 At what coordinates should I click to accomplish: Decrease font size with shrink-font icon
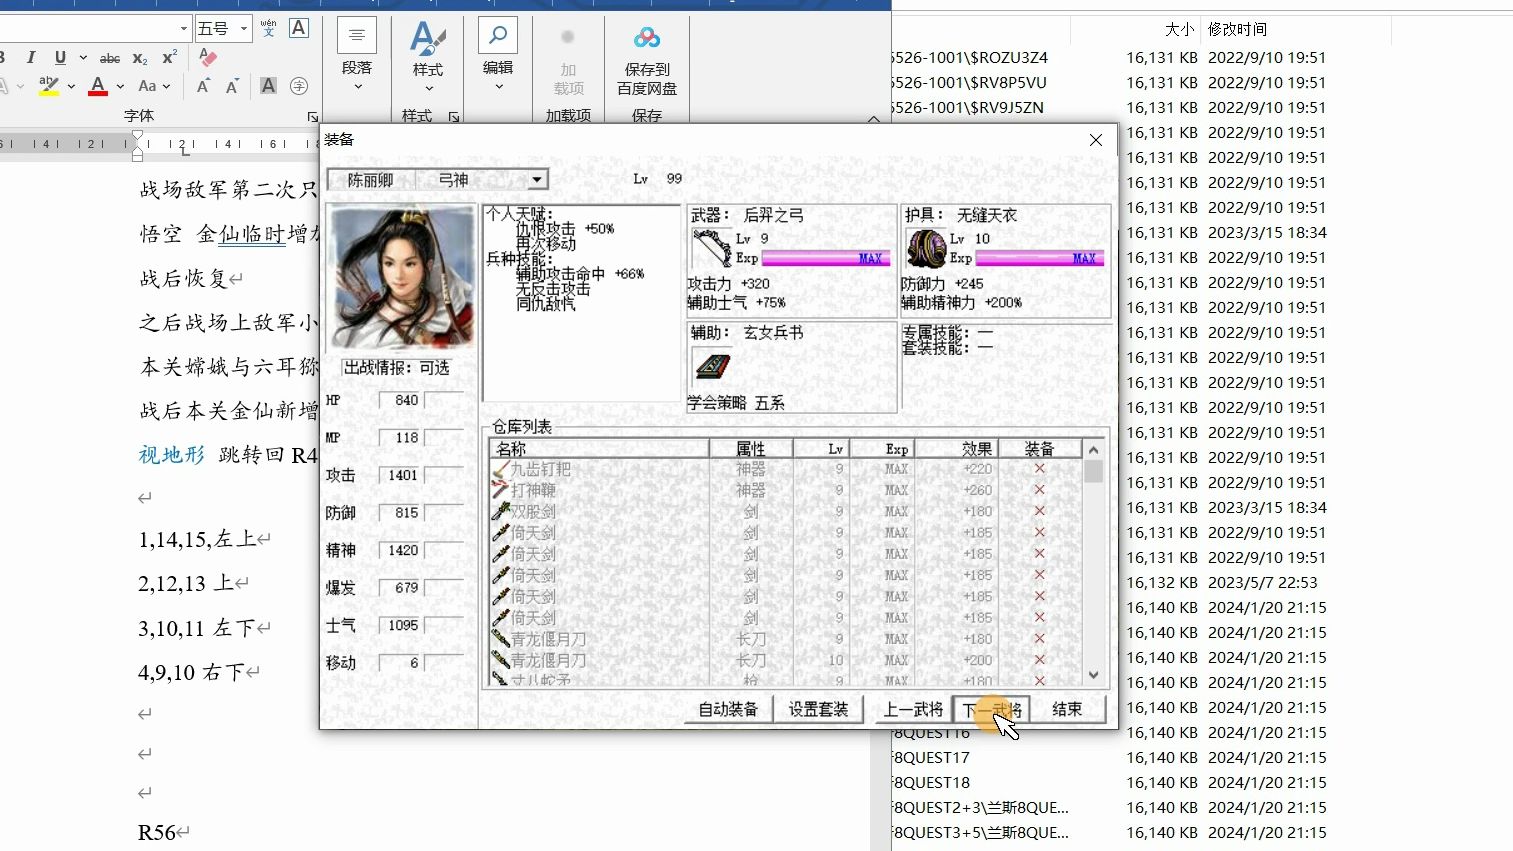click(232, 86)
